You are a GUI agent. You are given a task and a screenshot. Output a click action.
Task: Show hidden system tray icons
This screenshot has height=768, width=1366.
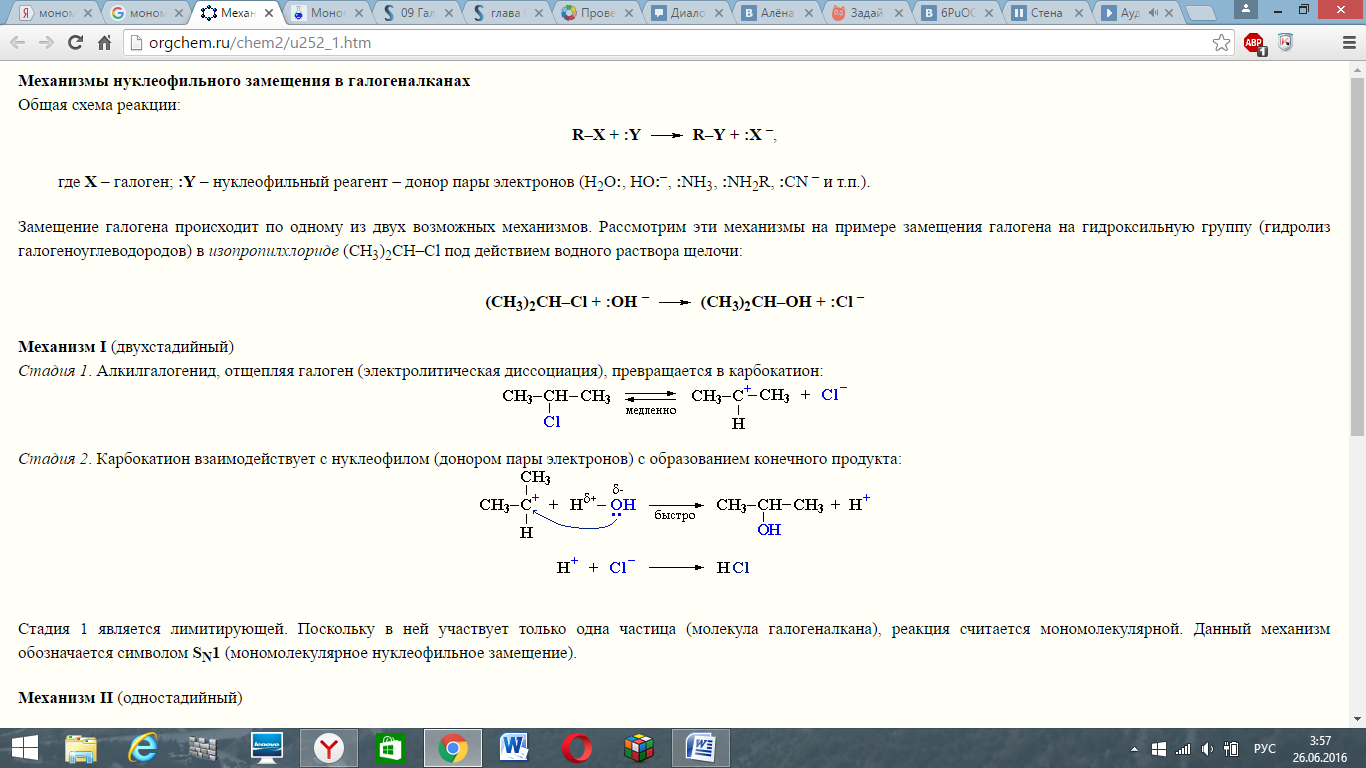1136,748
